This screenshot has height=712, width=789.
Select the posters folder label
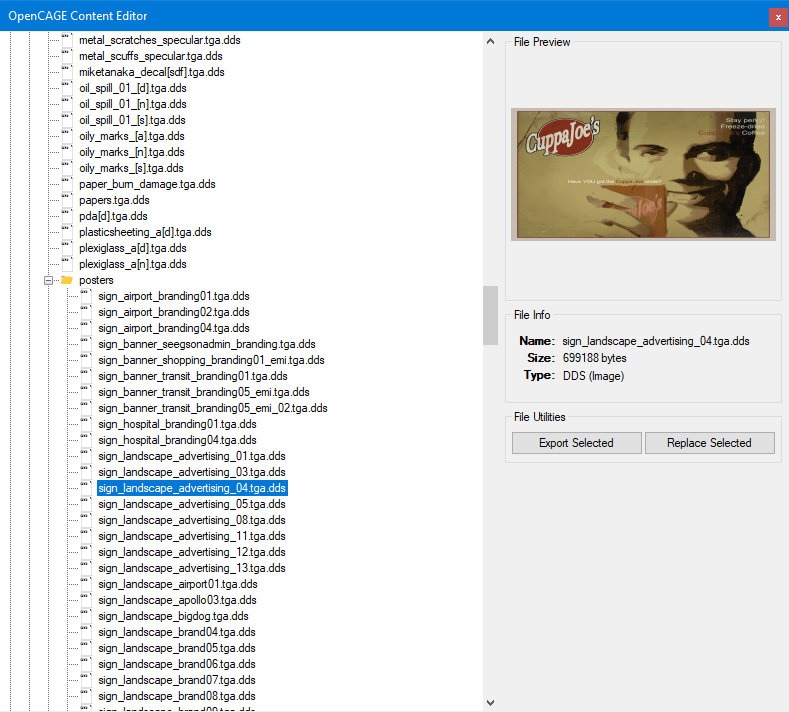tap(96, 280)
